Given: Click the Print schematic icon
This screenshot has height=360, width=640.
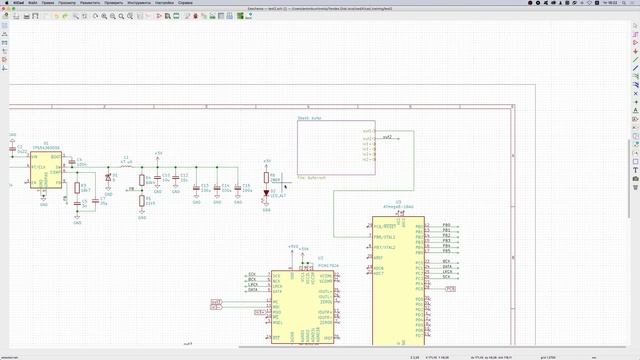Looking at the screenshot, I should point(27,16).
